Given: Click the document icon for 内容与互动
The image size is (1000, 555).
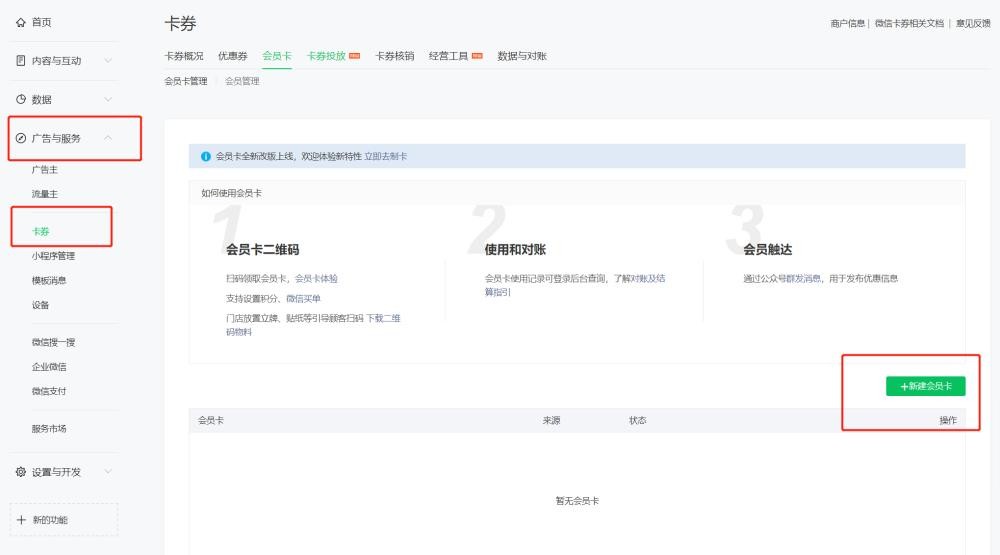Looking at the screenshot, I should pos(21,61).
